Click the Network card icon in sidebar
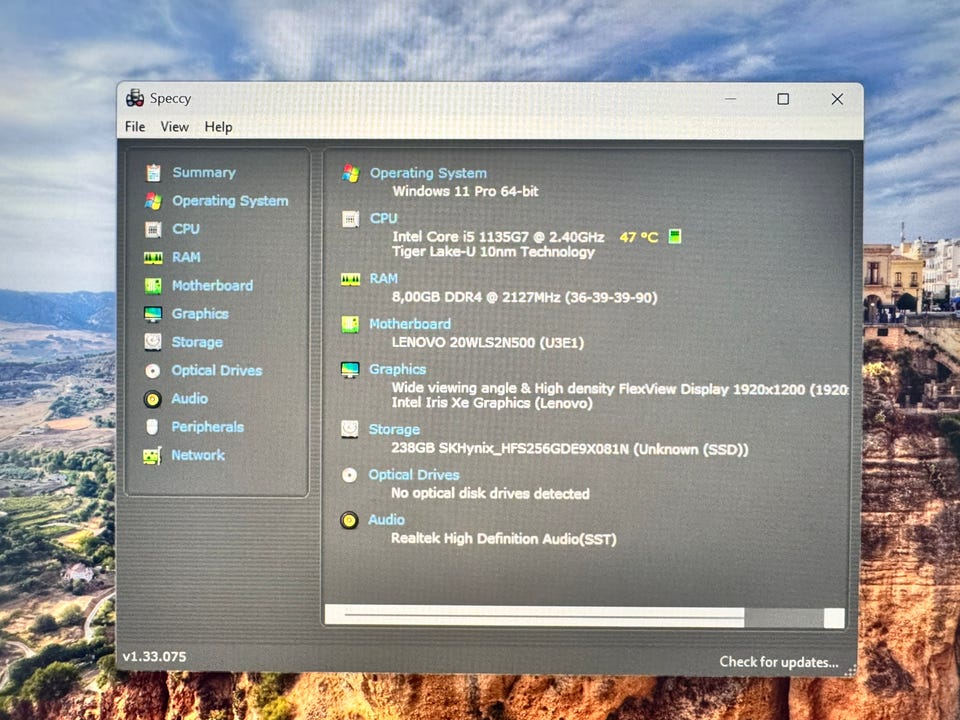 coord(152,456)
